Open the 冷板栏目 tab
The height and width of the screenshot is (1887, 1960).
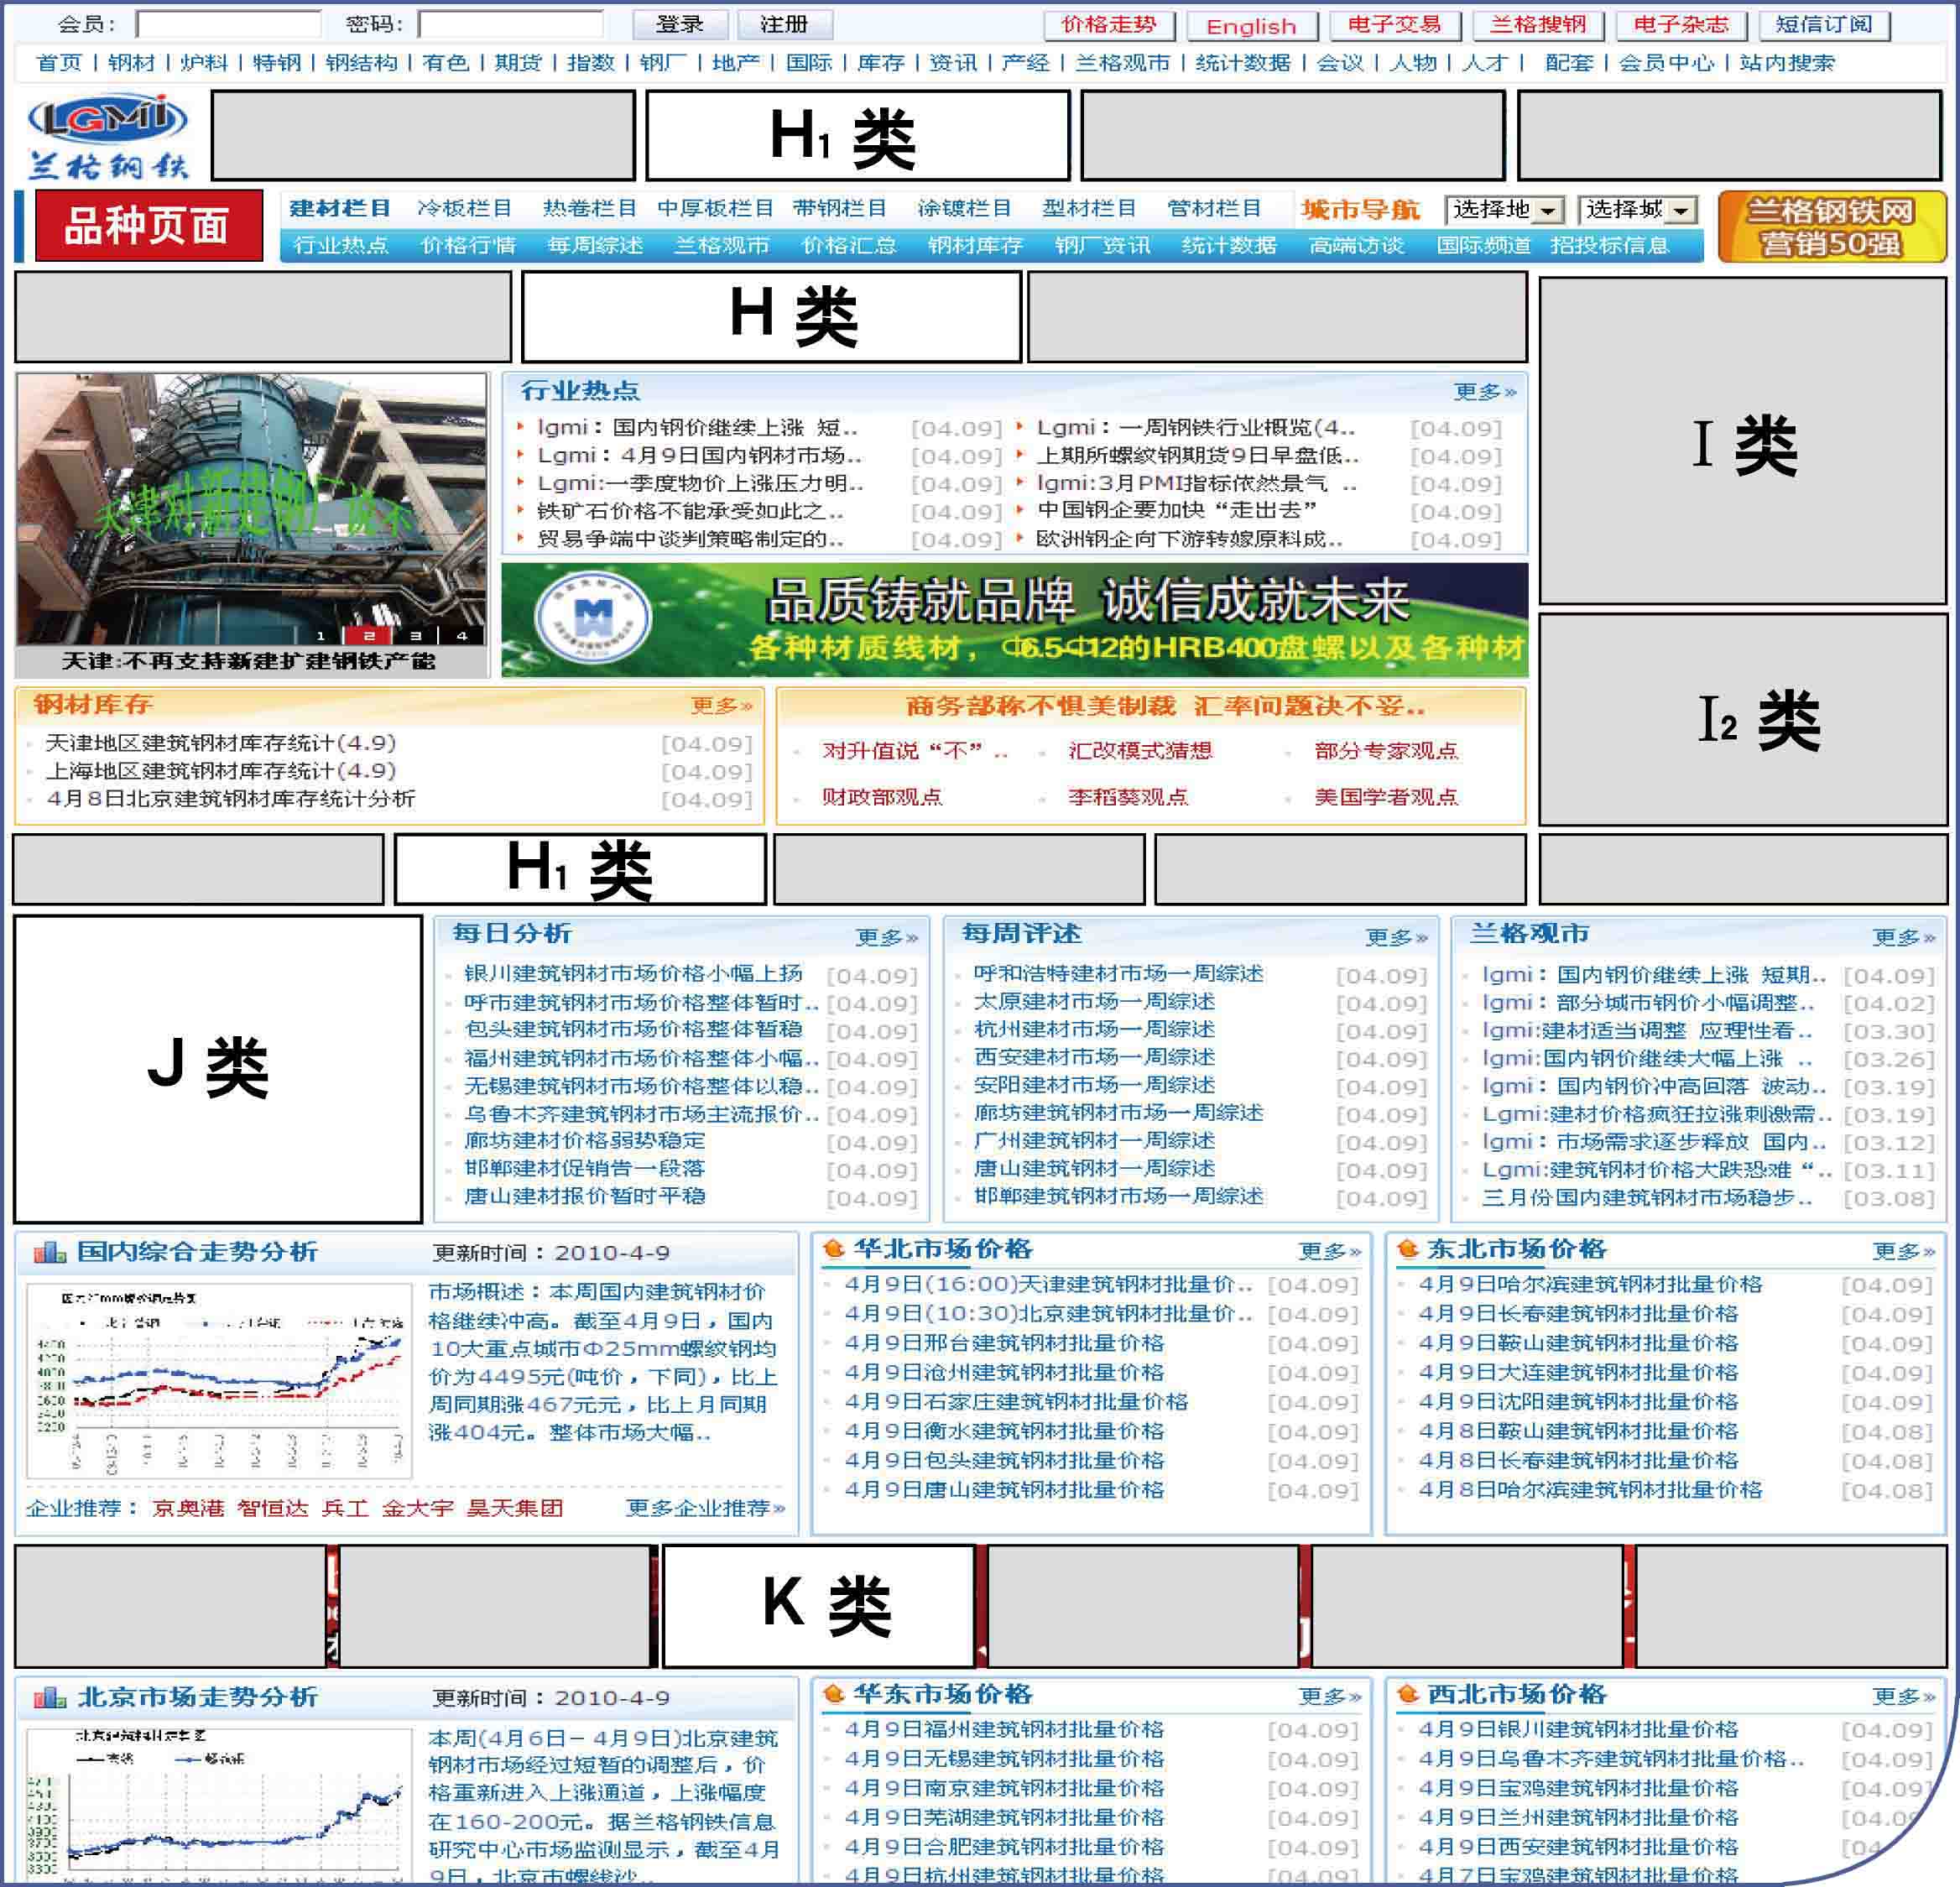pyautogui.click(x=464, y=208)
